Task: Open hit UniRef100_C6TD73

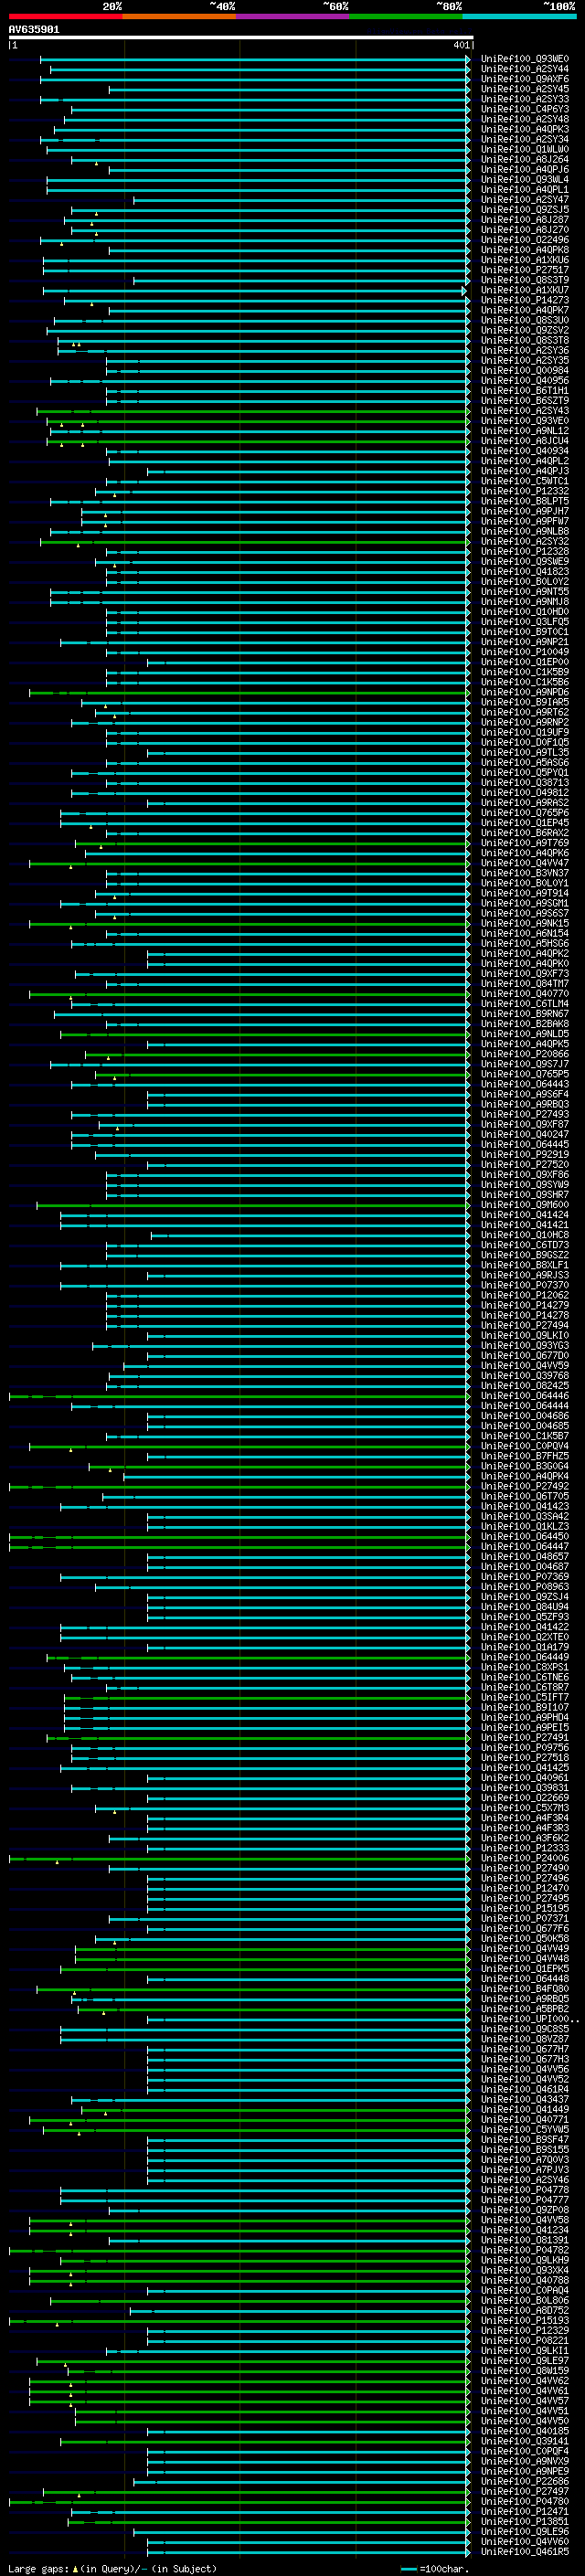Action: pyautogui.click(x=525, y=1245)
